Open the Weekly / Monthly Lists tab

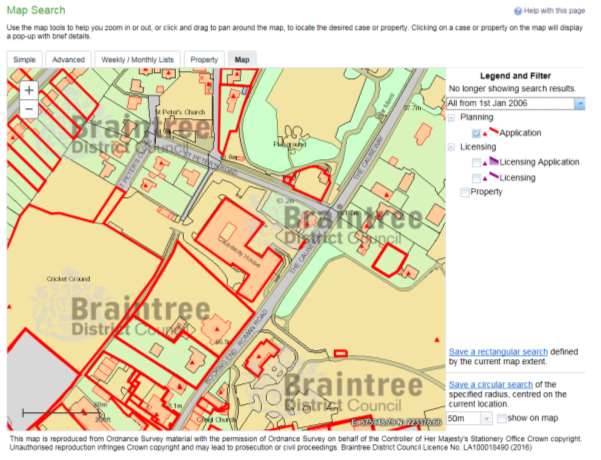coord(138,59)
